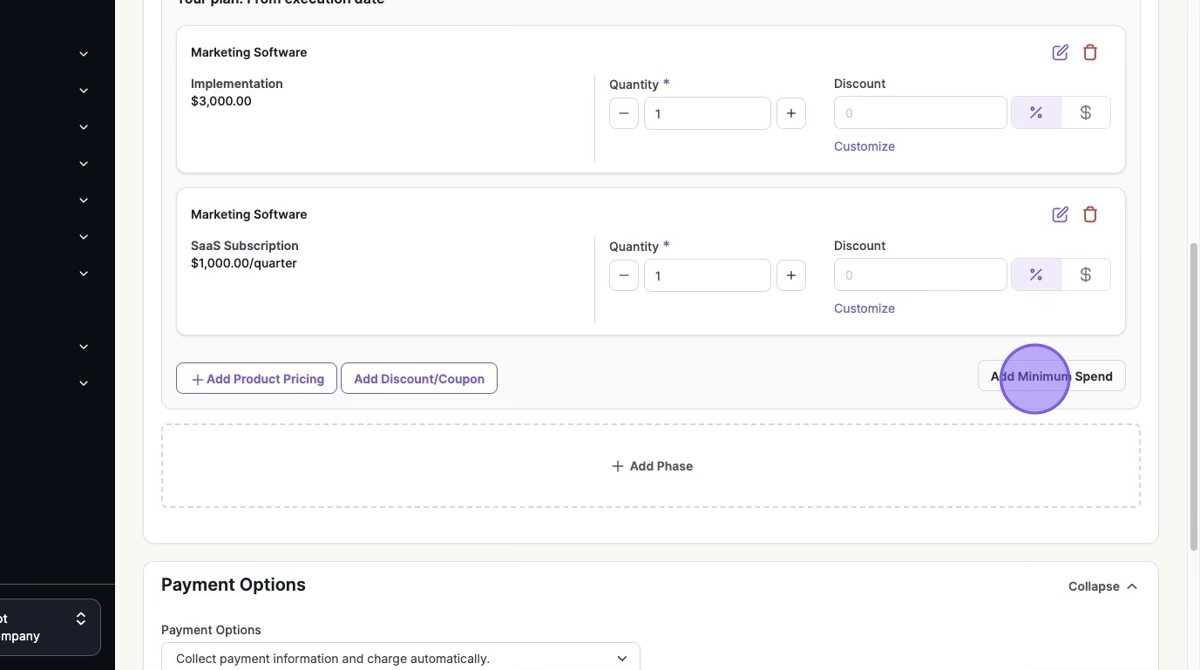Open the company switcher in sidebar
Viewport: 1200px width, 670px height.
point(50,627)
